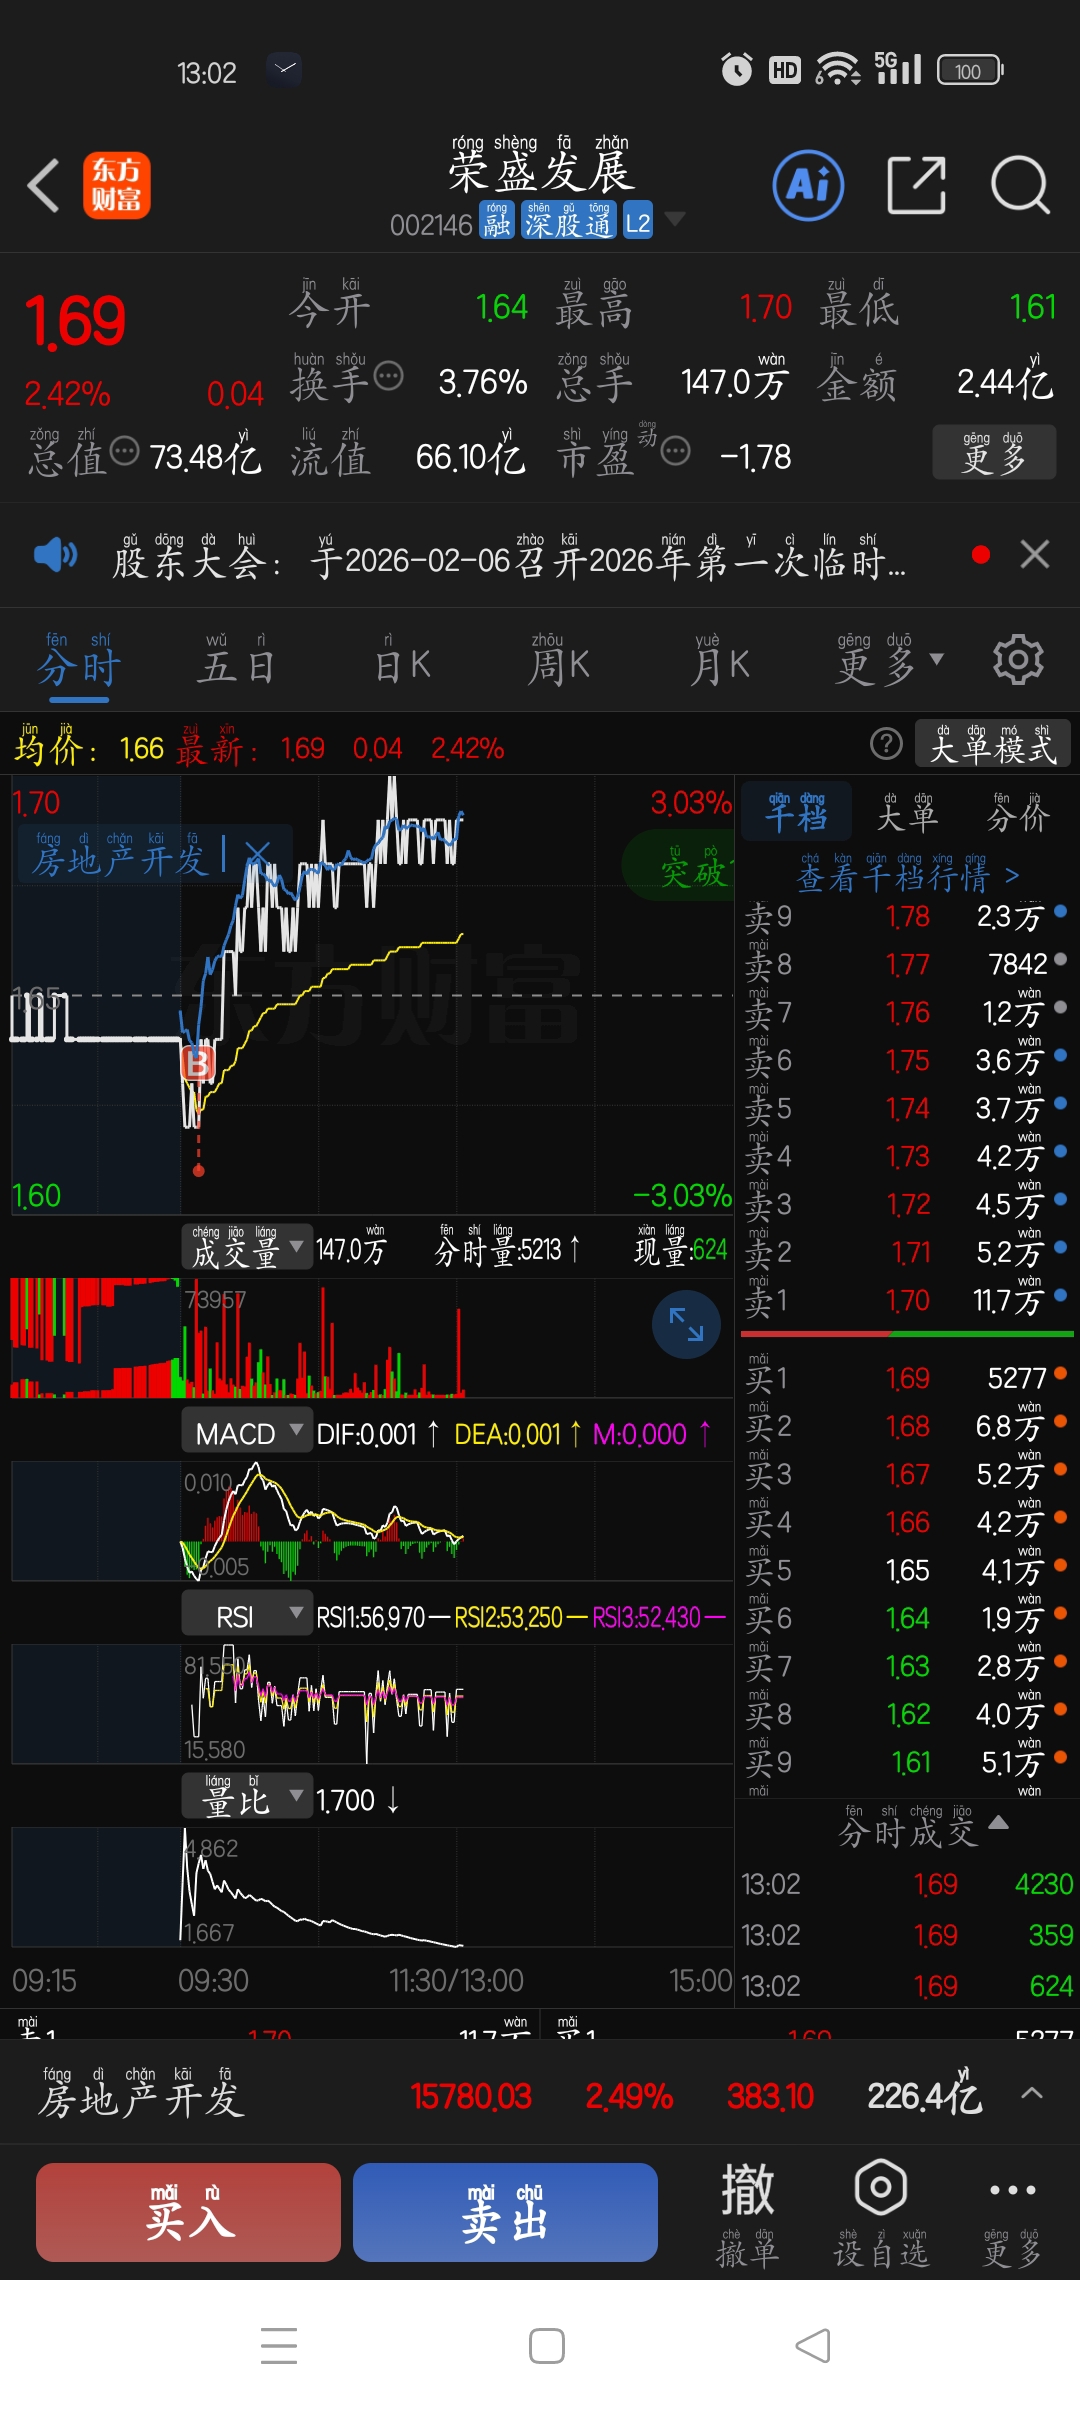Expand chart to fullscreen icon
This screenshot has height=2412, width=1080.
pos(686,1325)
